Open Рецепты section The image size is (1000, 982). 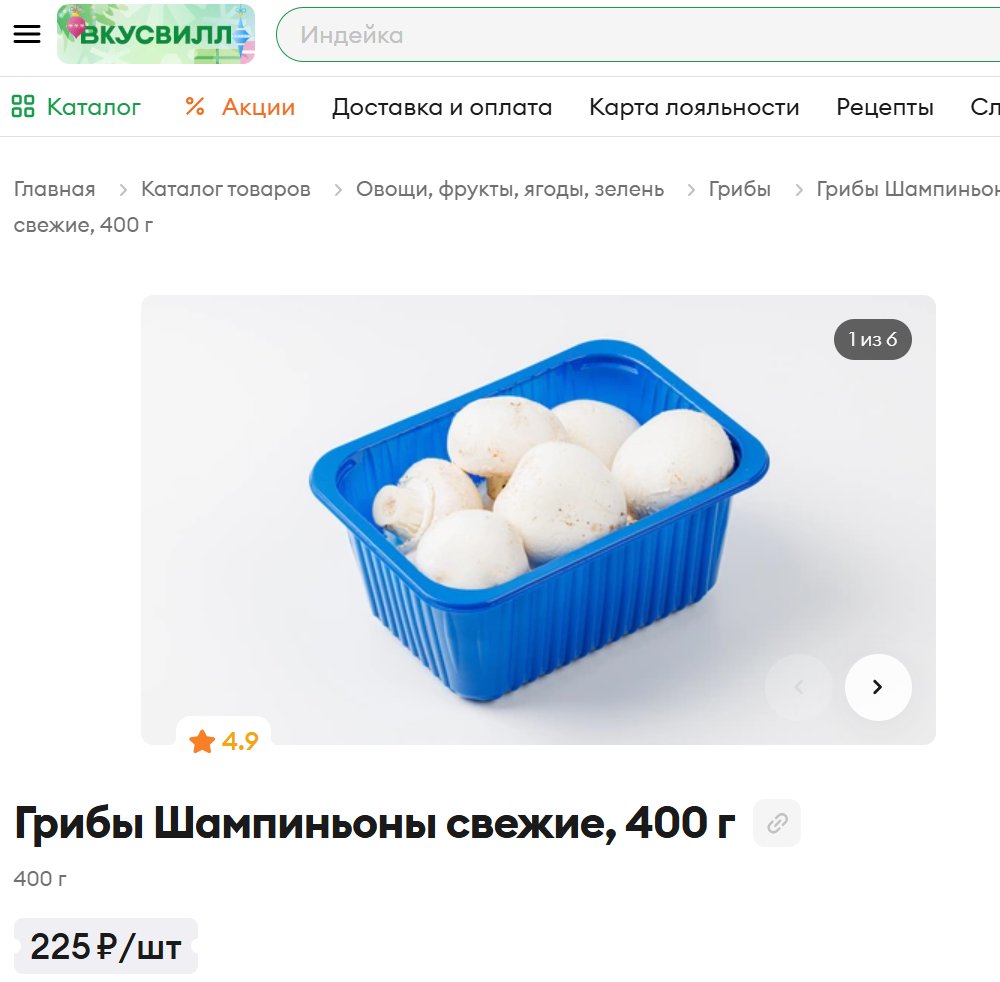(885, 107)
